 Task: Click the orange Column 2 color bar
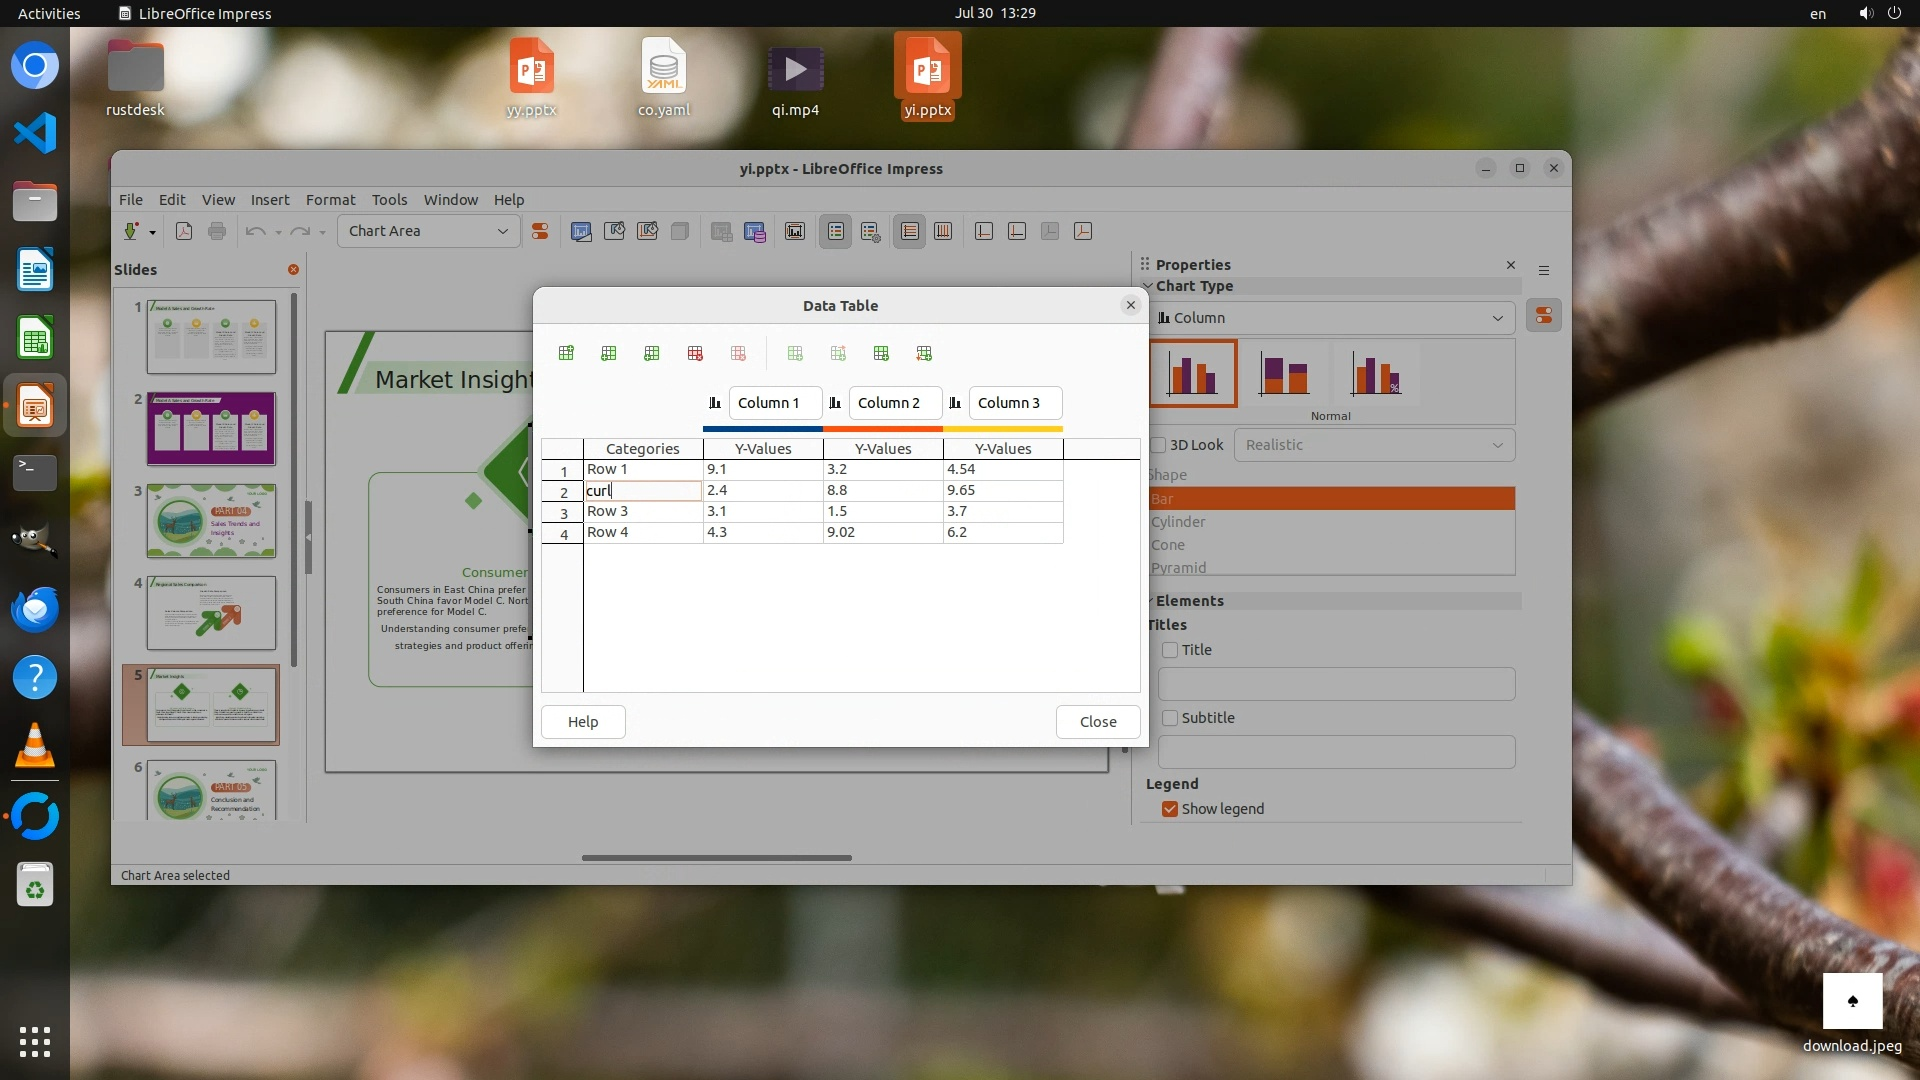tap(882, 429)
